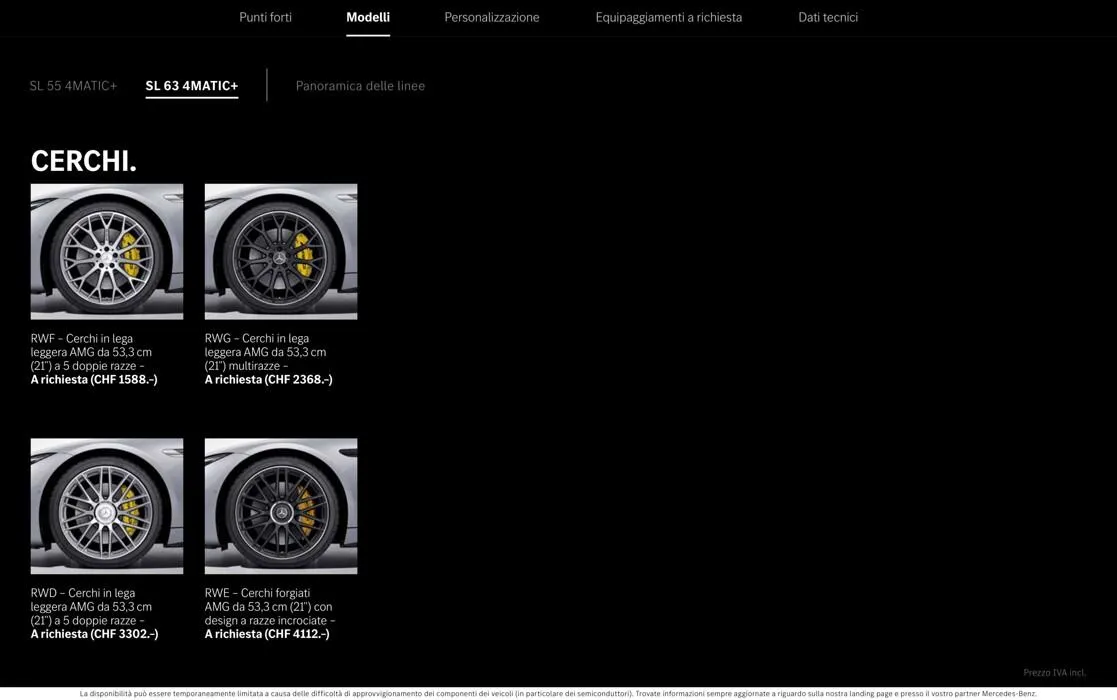Click the RWE forged black wheel image
Viewport: 1117px width, 700px height.
(x=281, y=506)
